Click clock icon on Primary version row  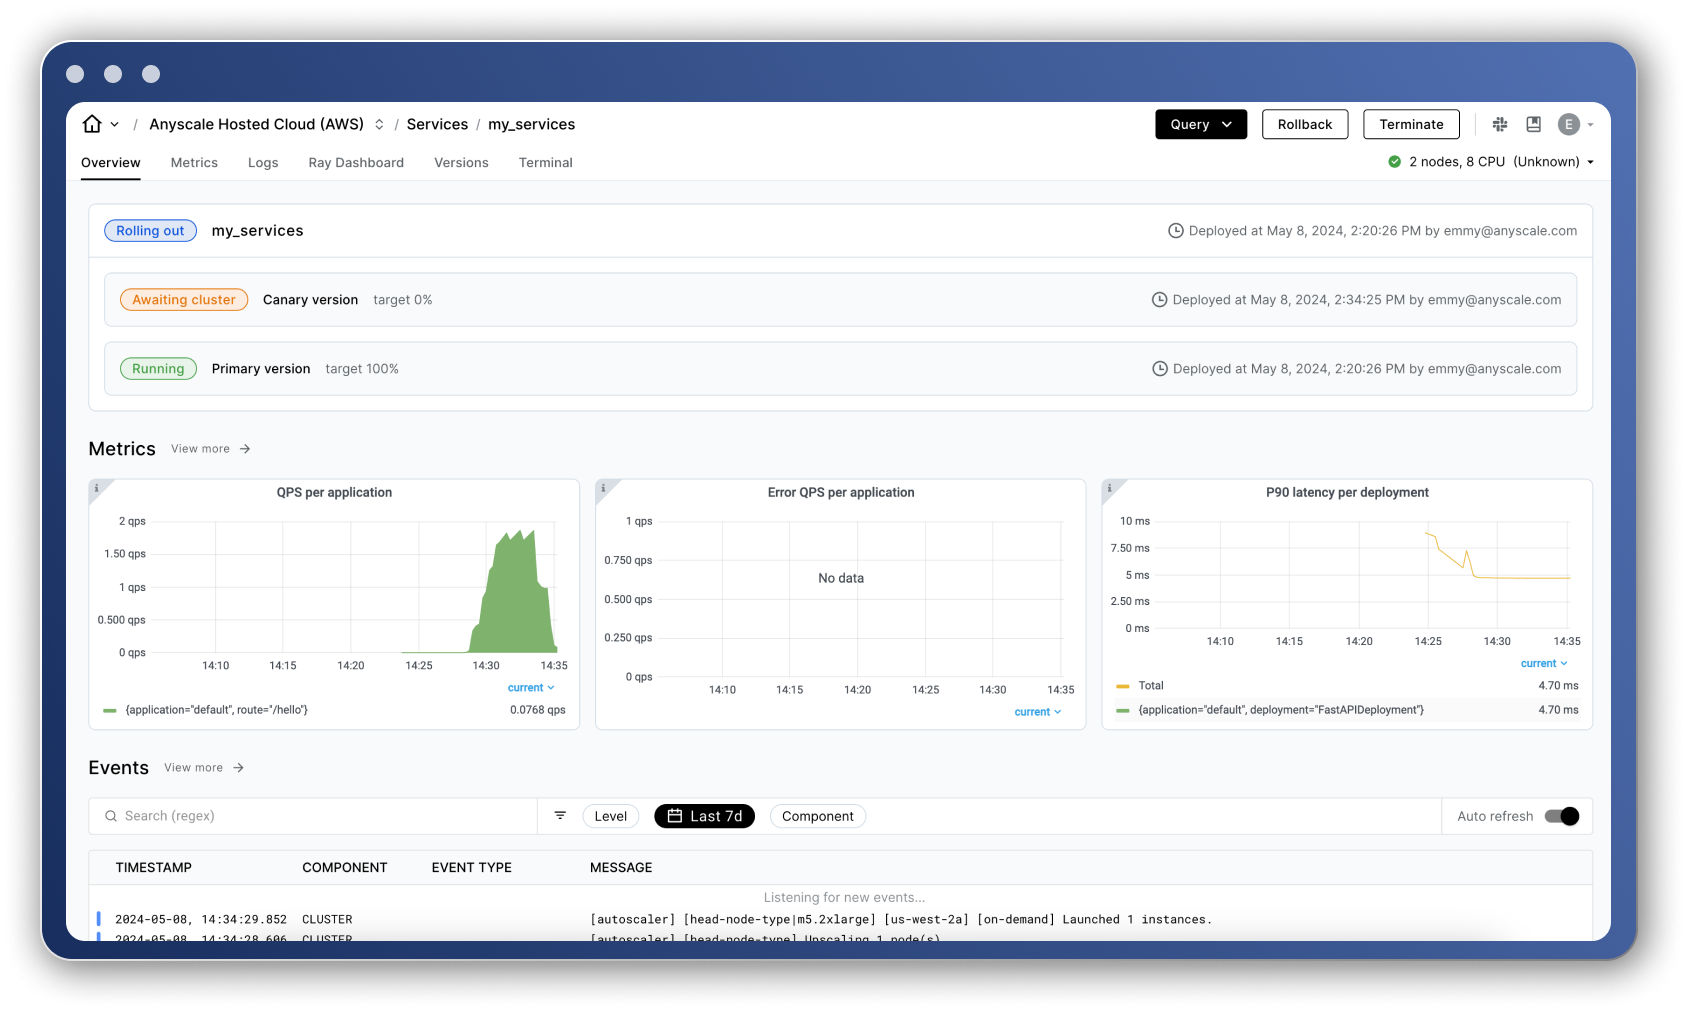point(1160,369)
